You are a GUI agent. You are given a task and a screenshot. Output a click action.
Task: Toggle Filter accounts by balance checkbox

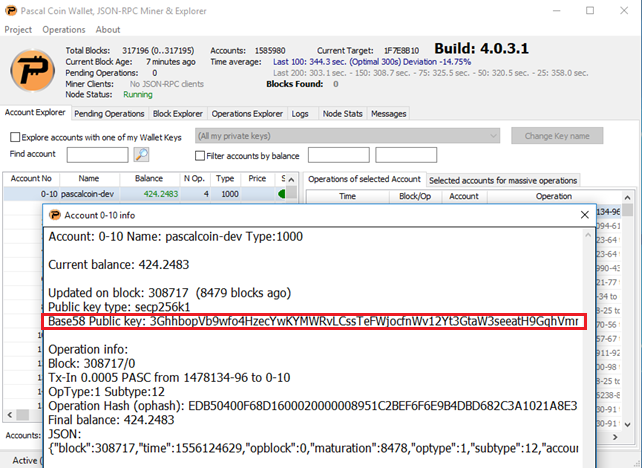coord(200,156)
